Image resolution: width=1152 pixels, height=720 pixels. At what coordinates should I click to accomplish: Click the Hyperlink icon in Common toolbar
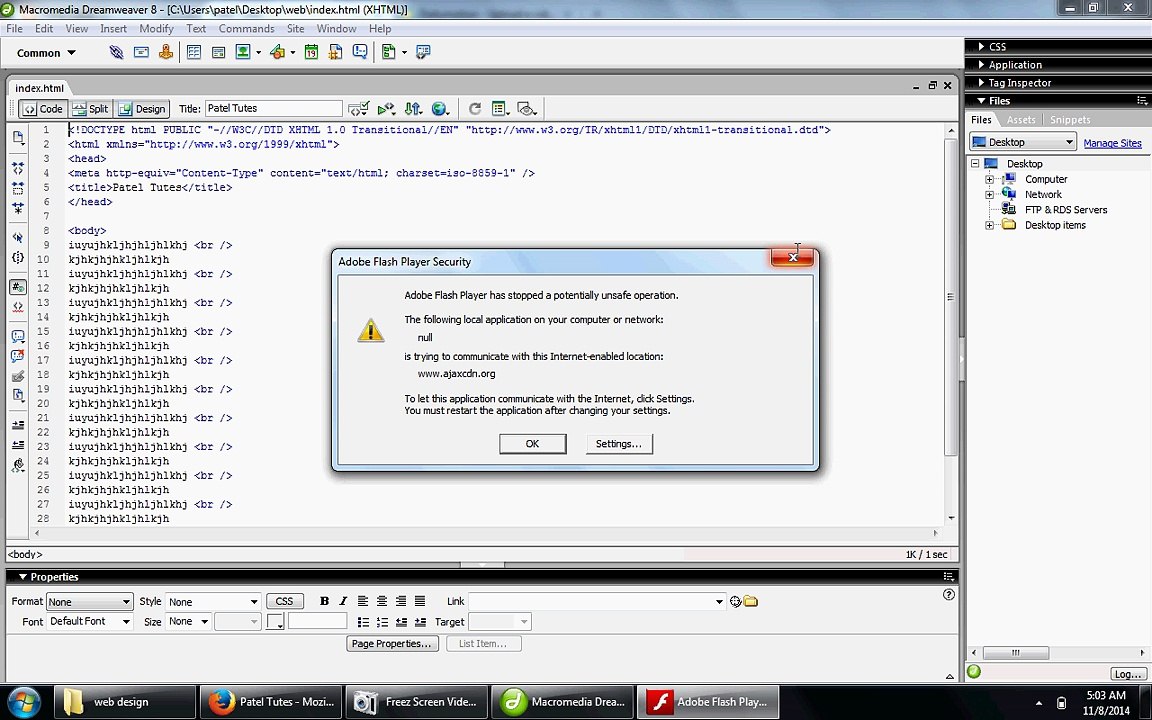coord(116,52)
